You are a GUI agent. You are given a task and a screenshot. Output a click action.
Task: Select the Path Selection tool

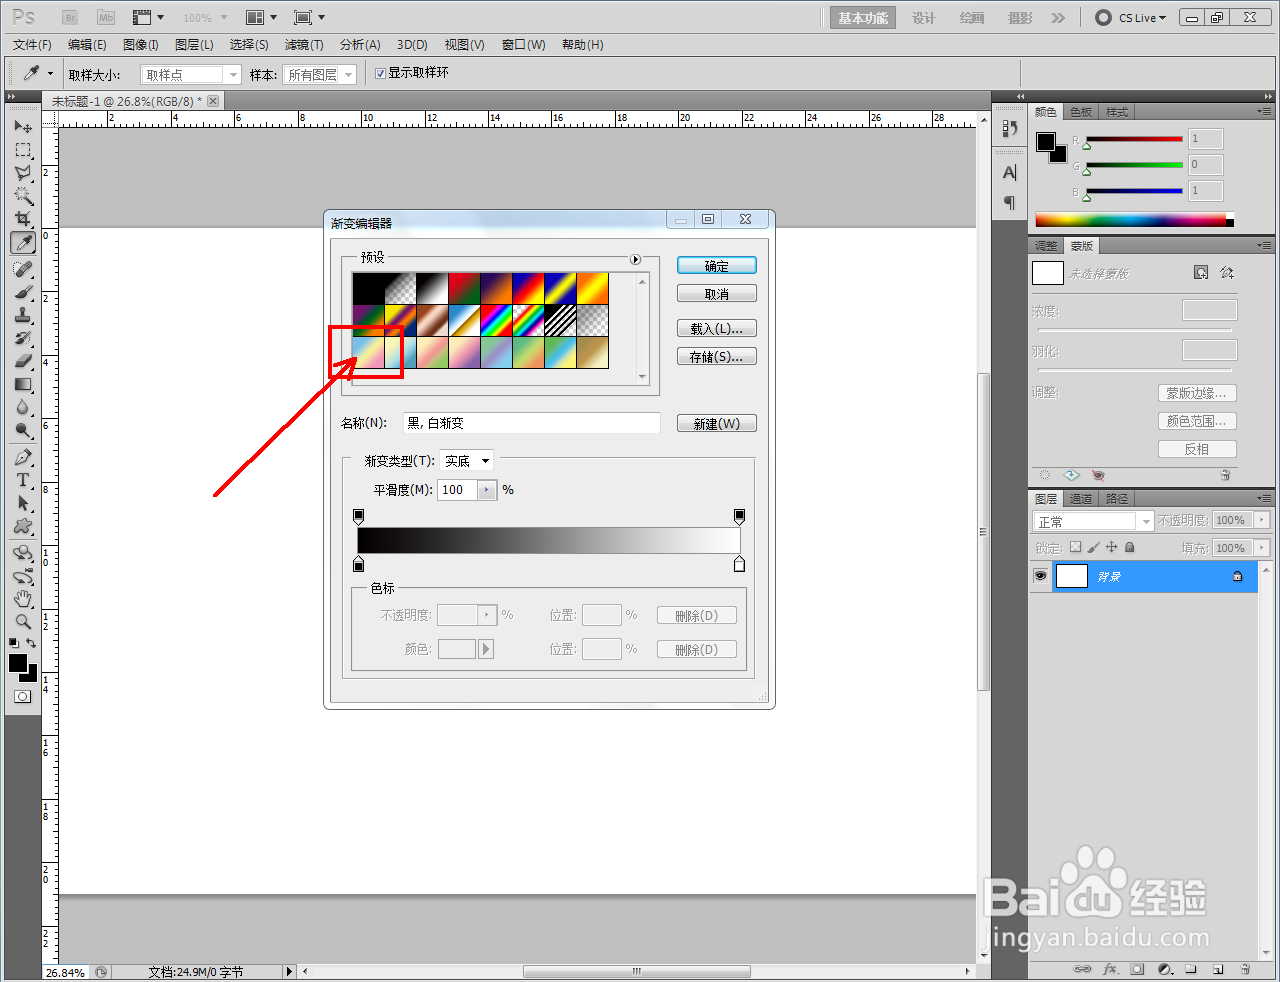(23, 503)
